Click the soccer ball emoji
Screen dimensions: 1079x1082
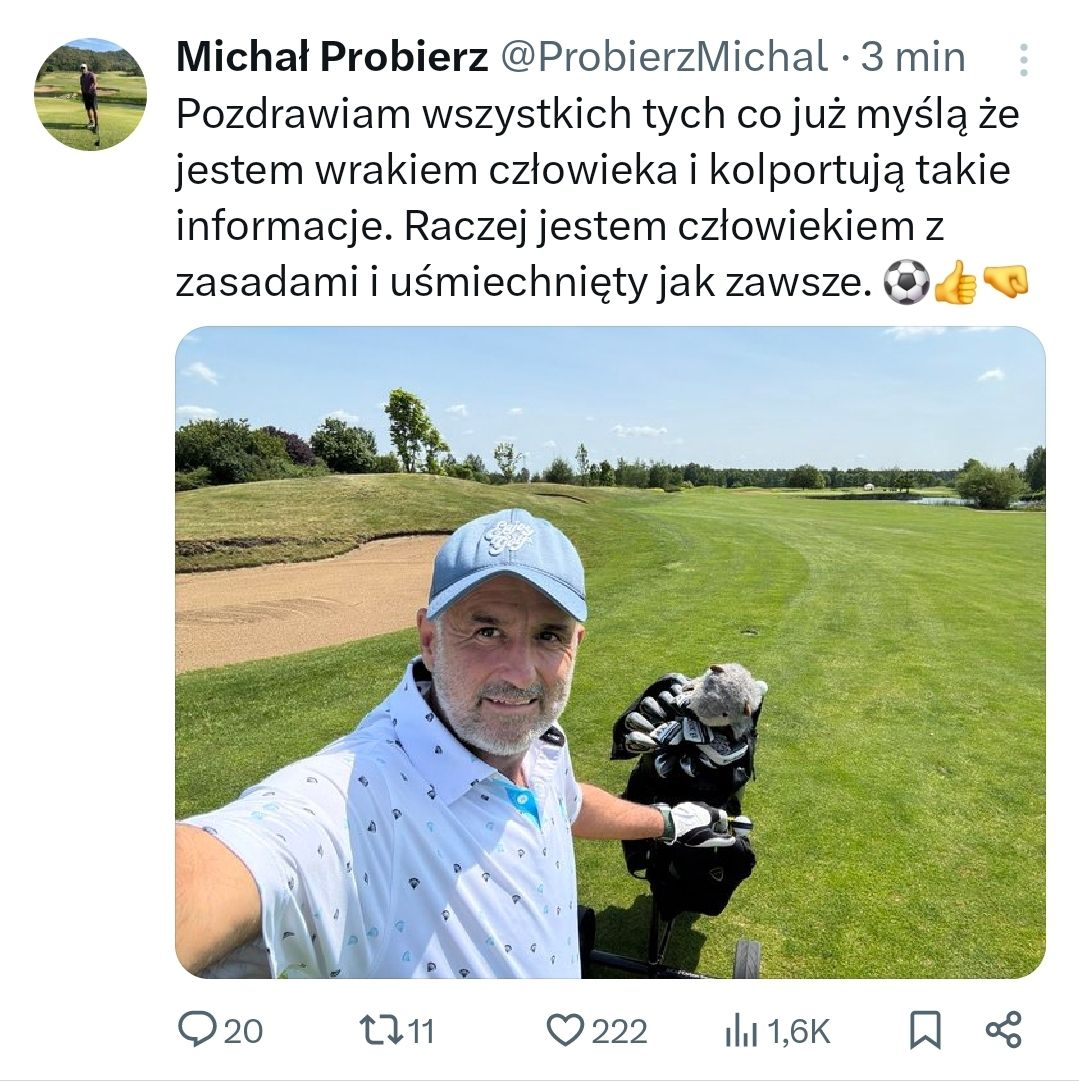pos(907,282)
